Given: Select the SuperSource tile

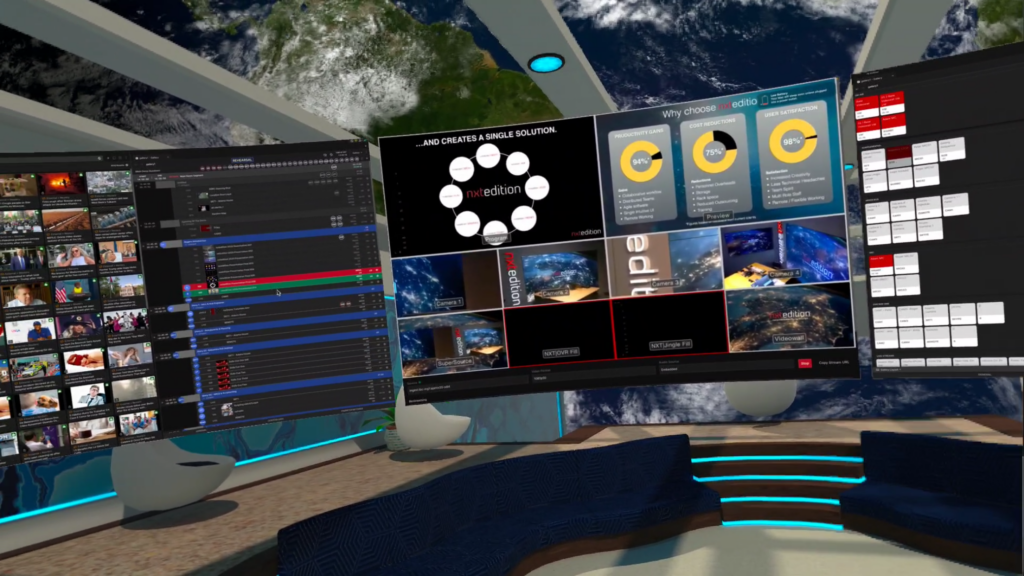Looking at the screenshot, I should click(x=452, y=345).
